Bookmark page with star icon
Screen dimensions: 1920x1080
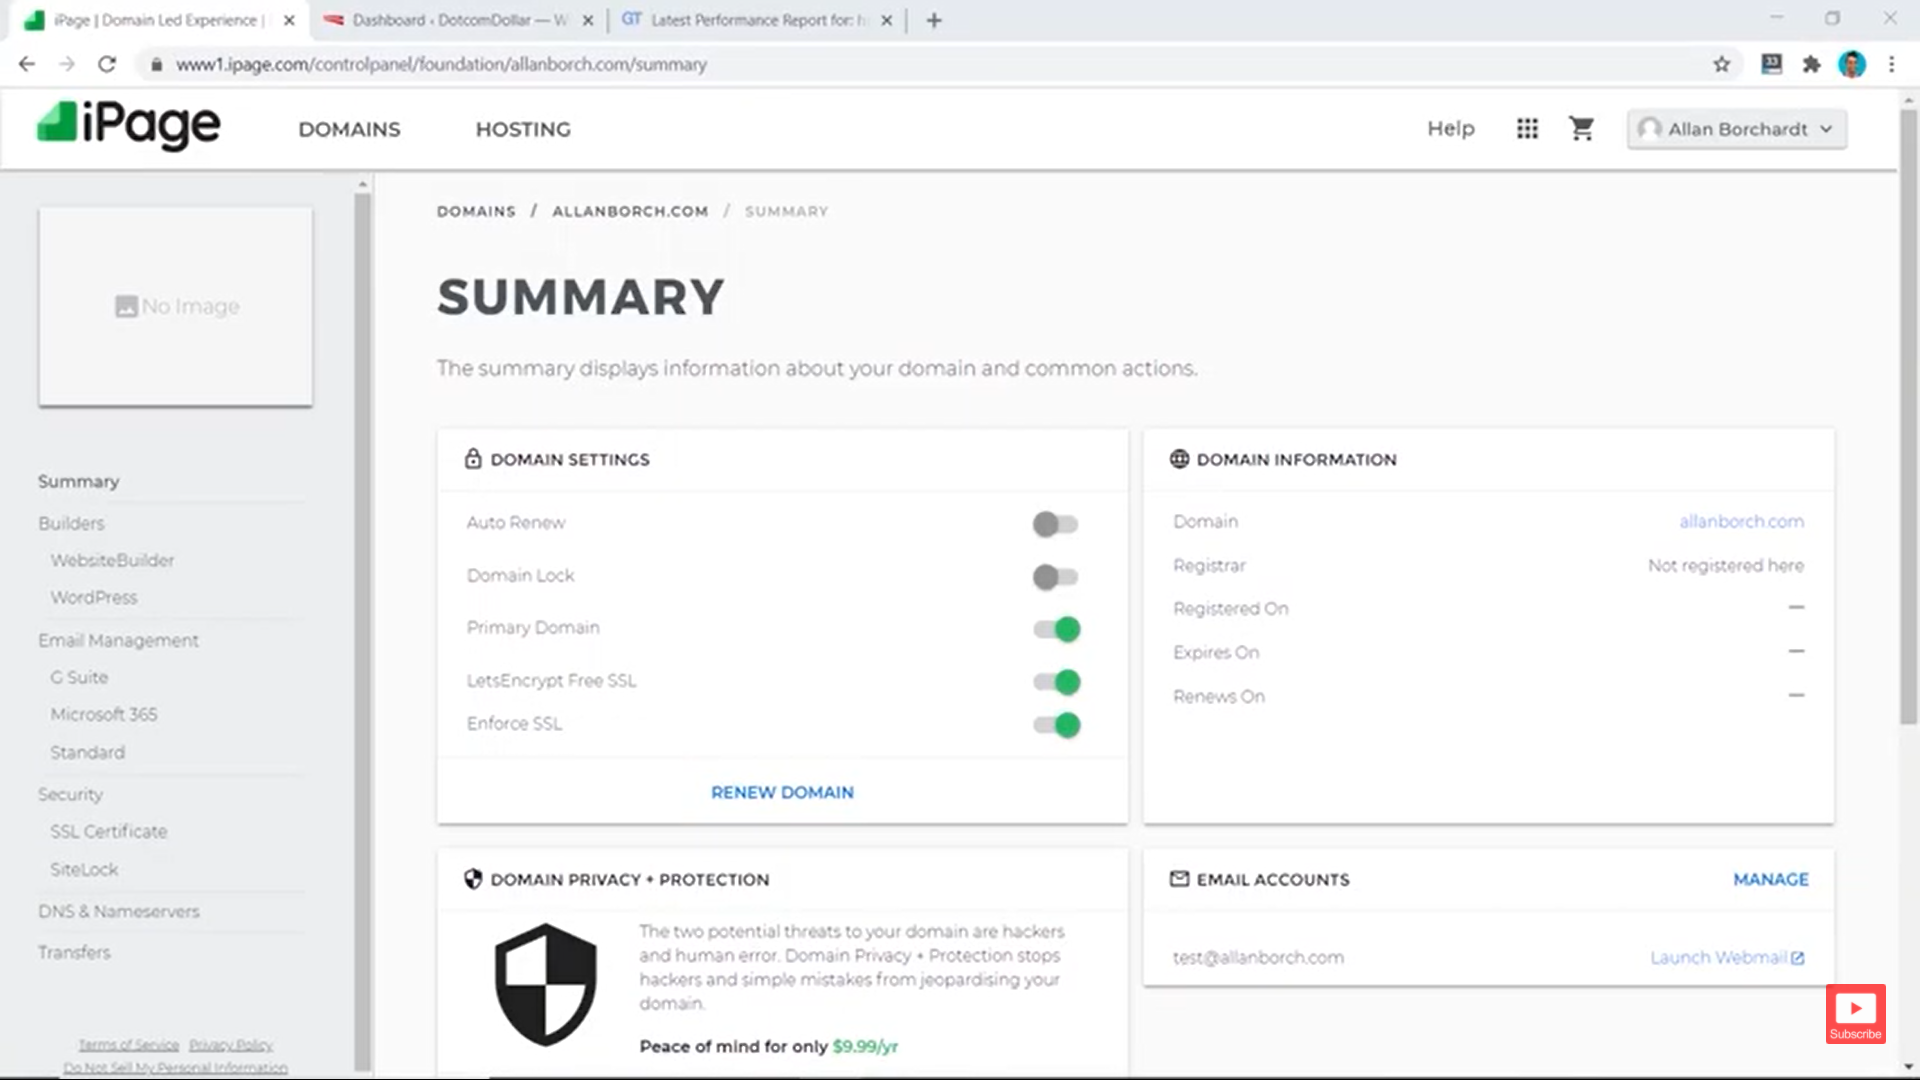point(1721,64)
